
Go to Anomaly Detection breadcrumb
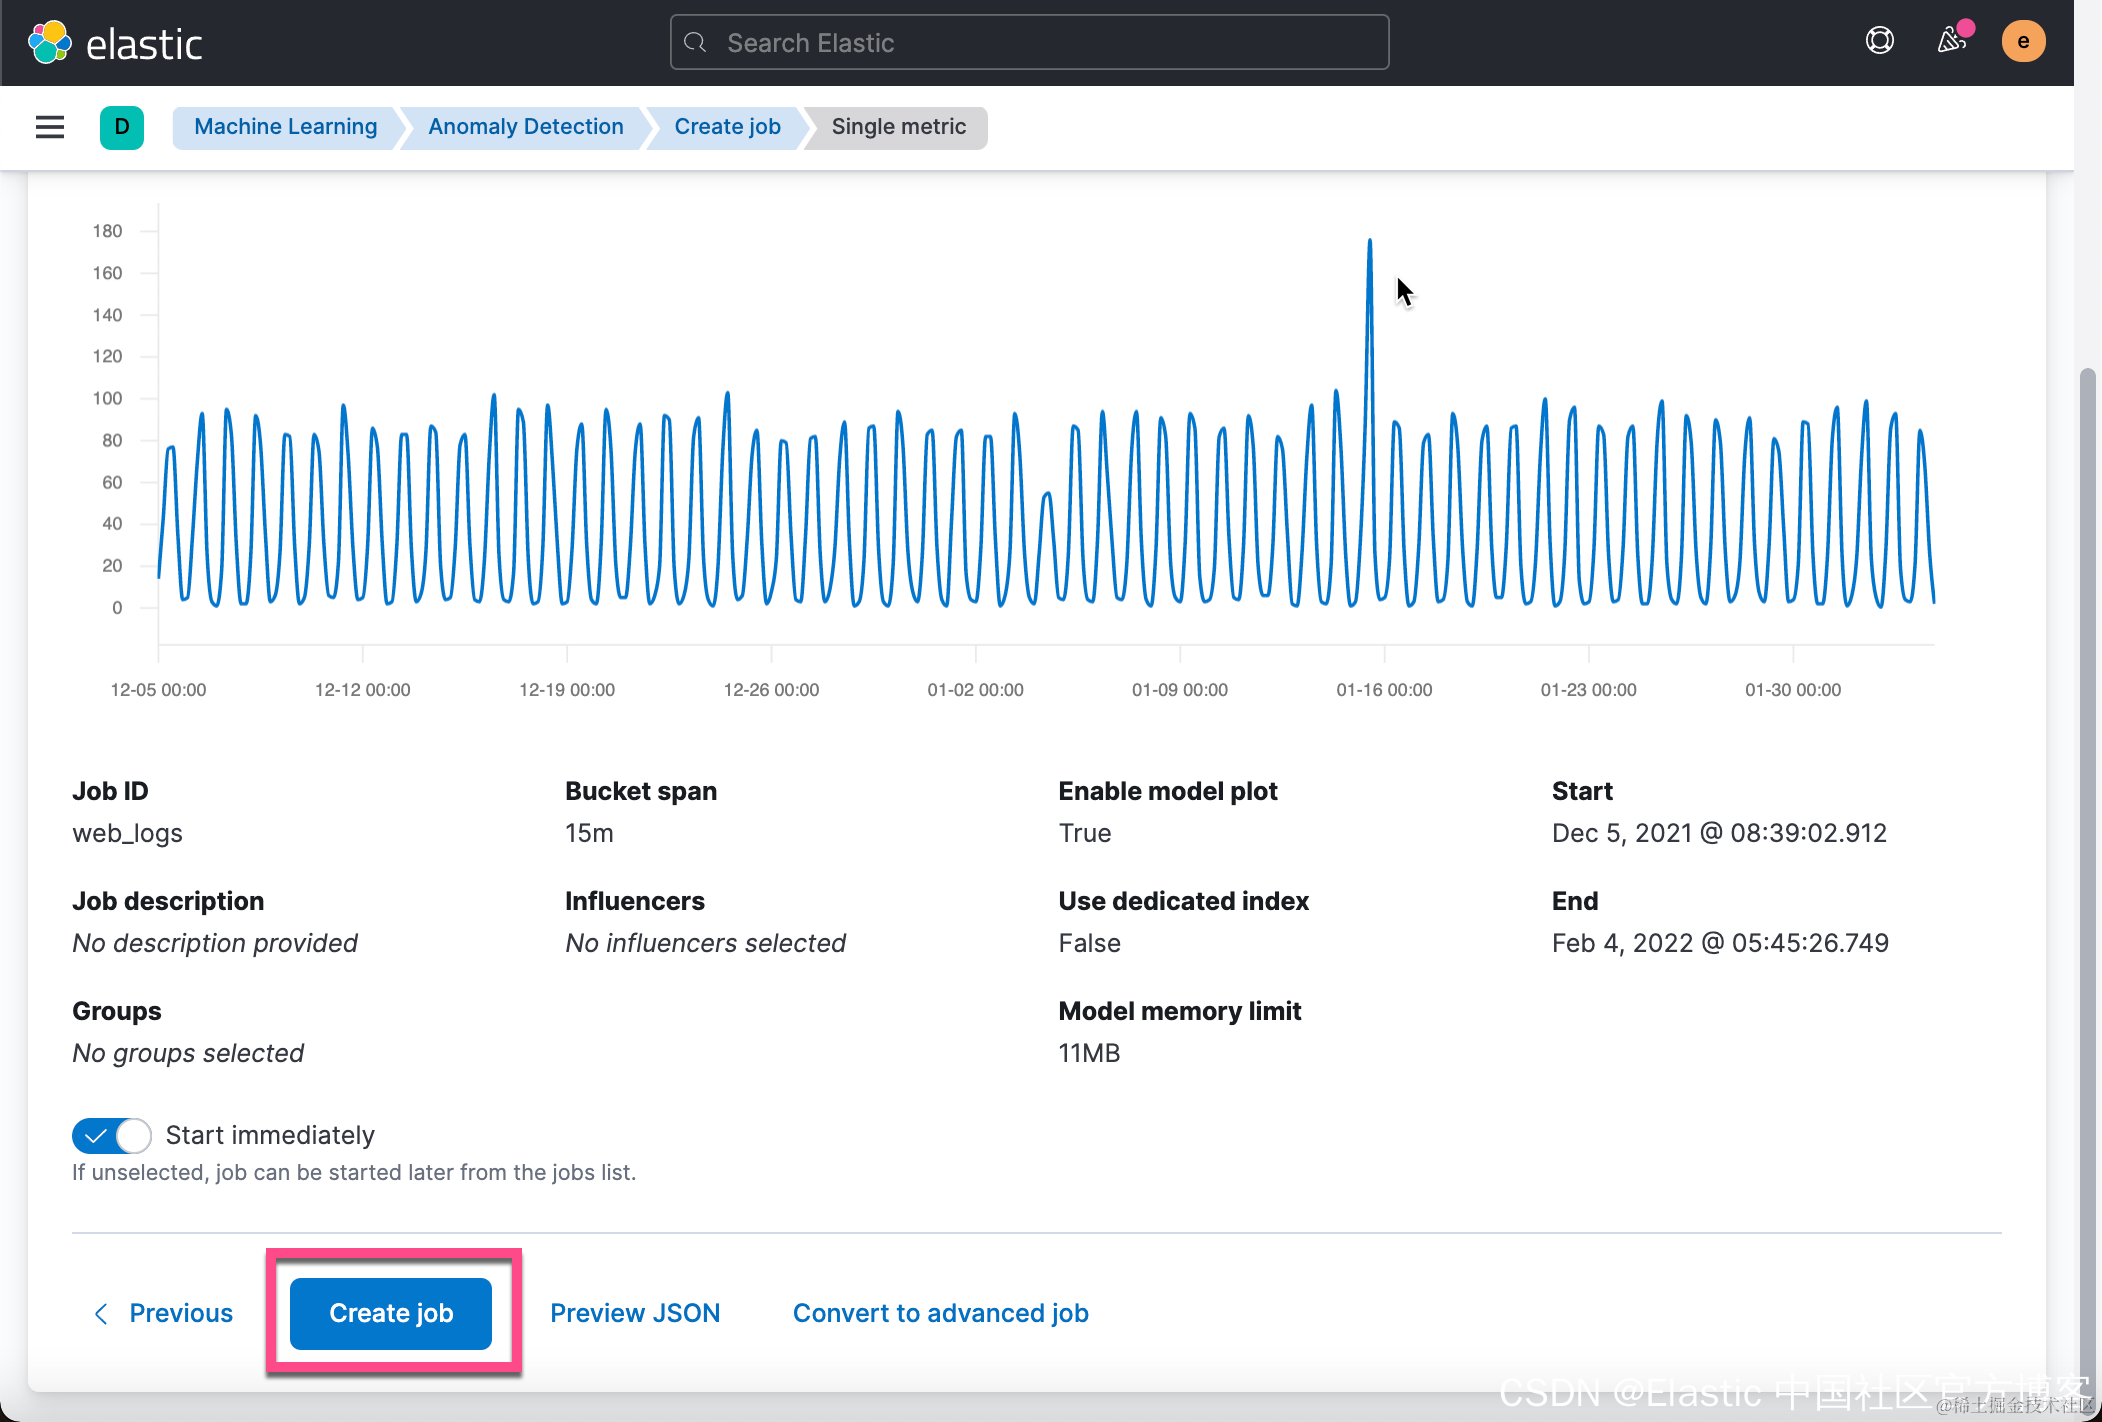tap(526, 127)
